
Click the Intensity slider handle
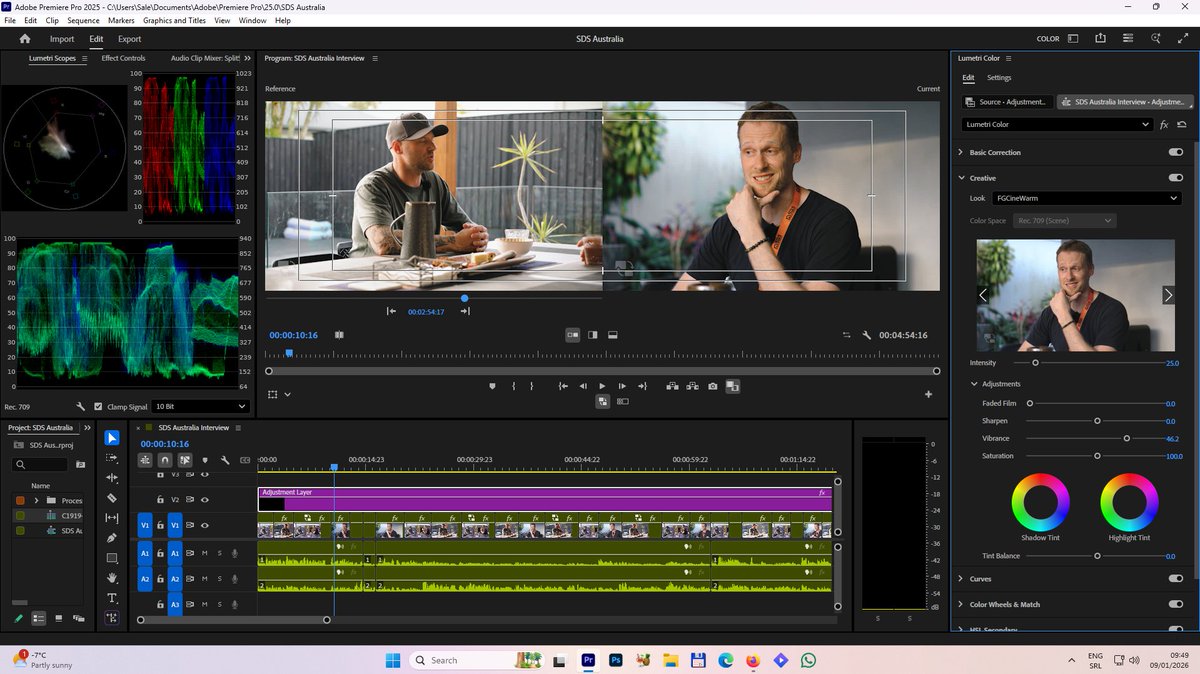[x=1035, y=363]
